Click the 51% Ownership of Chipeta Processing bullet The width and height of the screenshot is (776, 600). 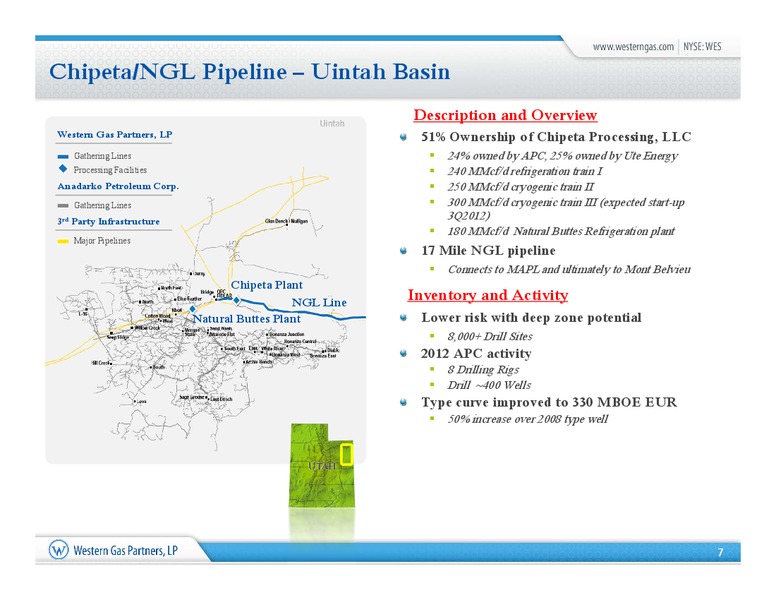(556, 137)
